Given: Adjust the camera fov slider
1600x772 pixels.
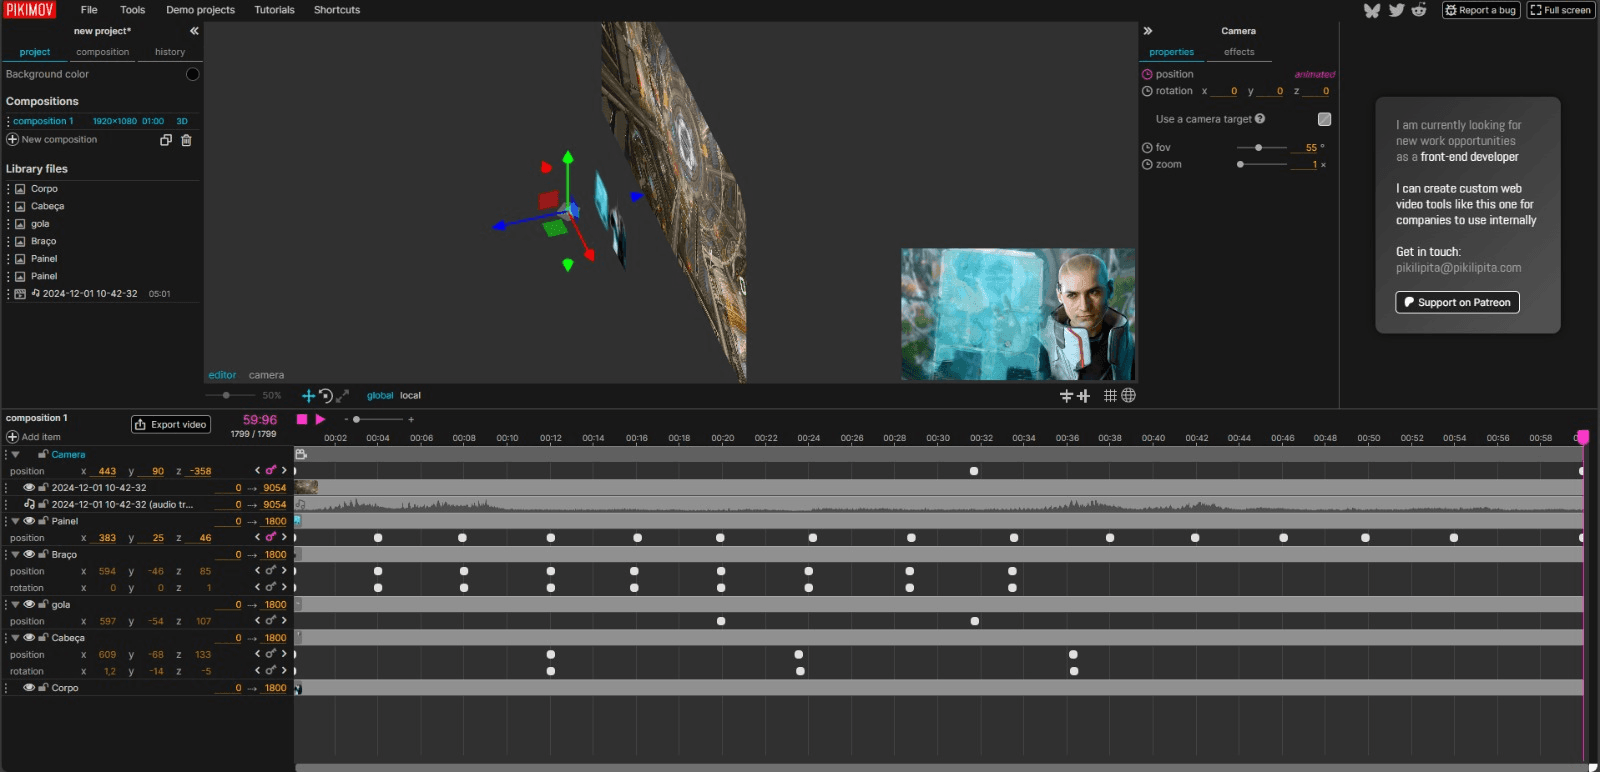Looking at the screenshot, I should [1258, 148].
